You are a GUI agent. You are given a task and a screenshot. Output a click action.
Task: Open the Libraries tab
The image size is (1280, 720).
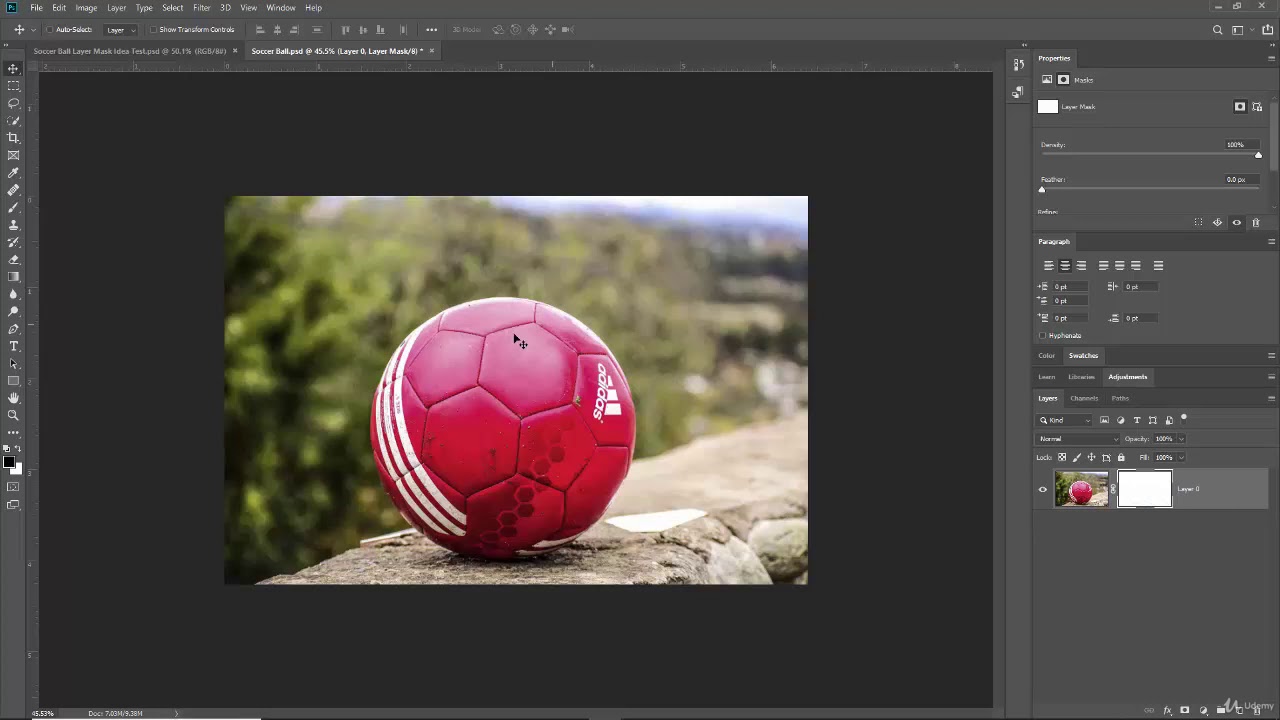(x=1081, y=377)
